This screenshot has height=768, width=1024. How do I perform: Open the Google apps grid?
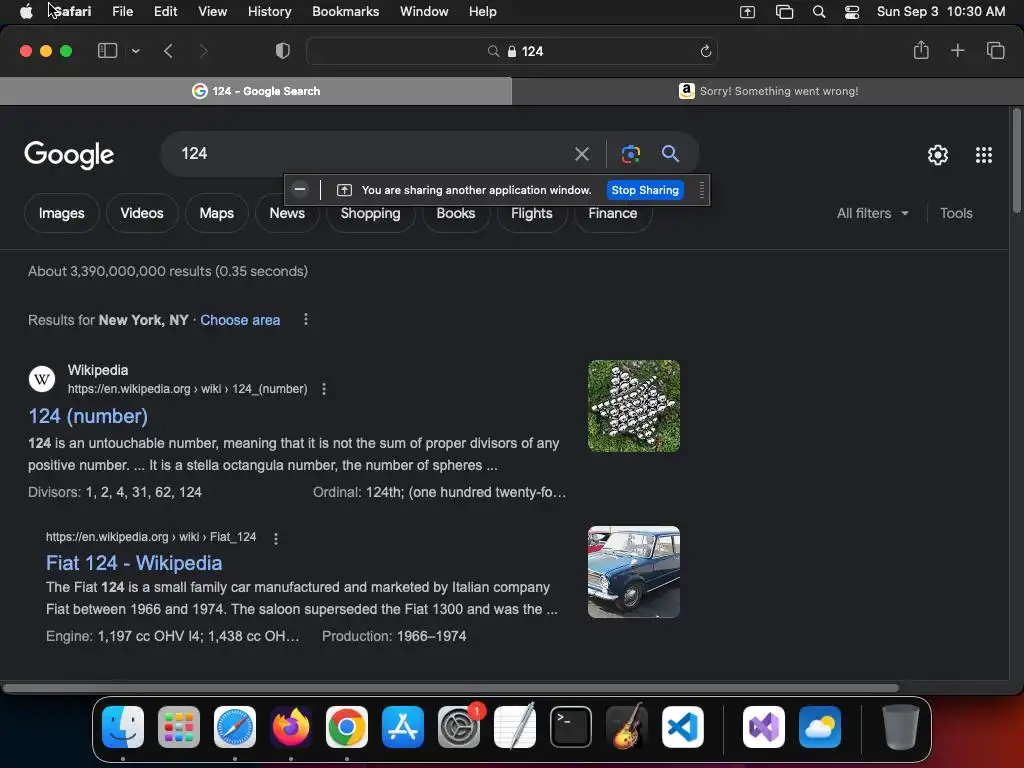point(984,155)
